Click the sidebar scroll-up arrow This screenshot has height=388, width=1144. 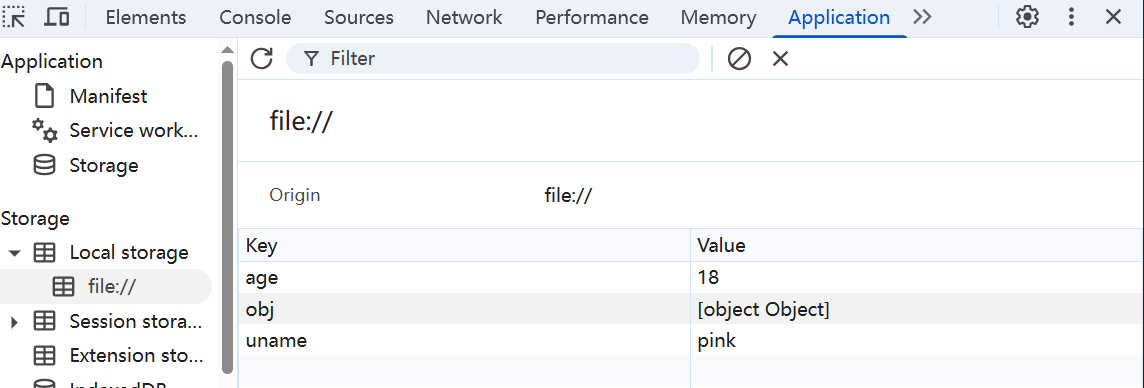227,50
